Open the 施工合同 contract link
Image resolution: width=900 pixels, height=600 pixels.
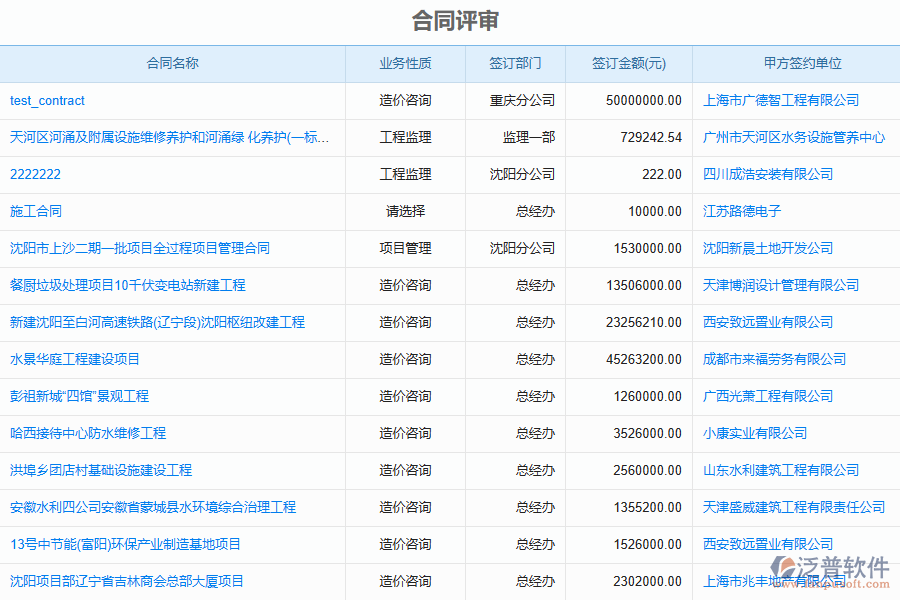36,211
